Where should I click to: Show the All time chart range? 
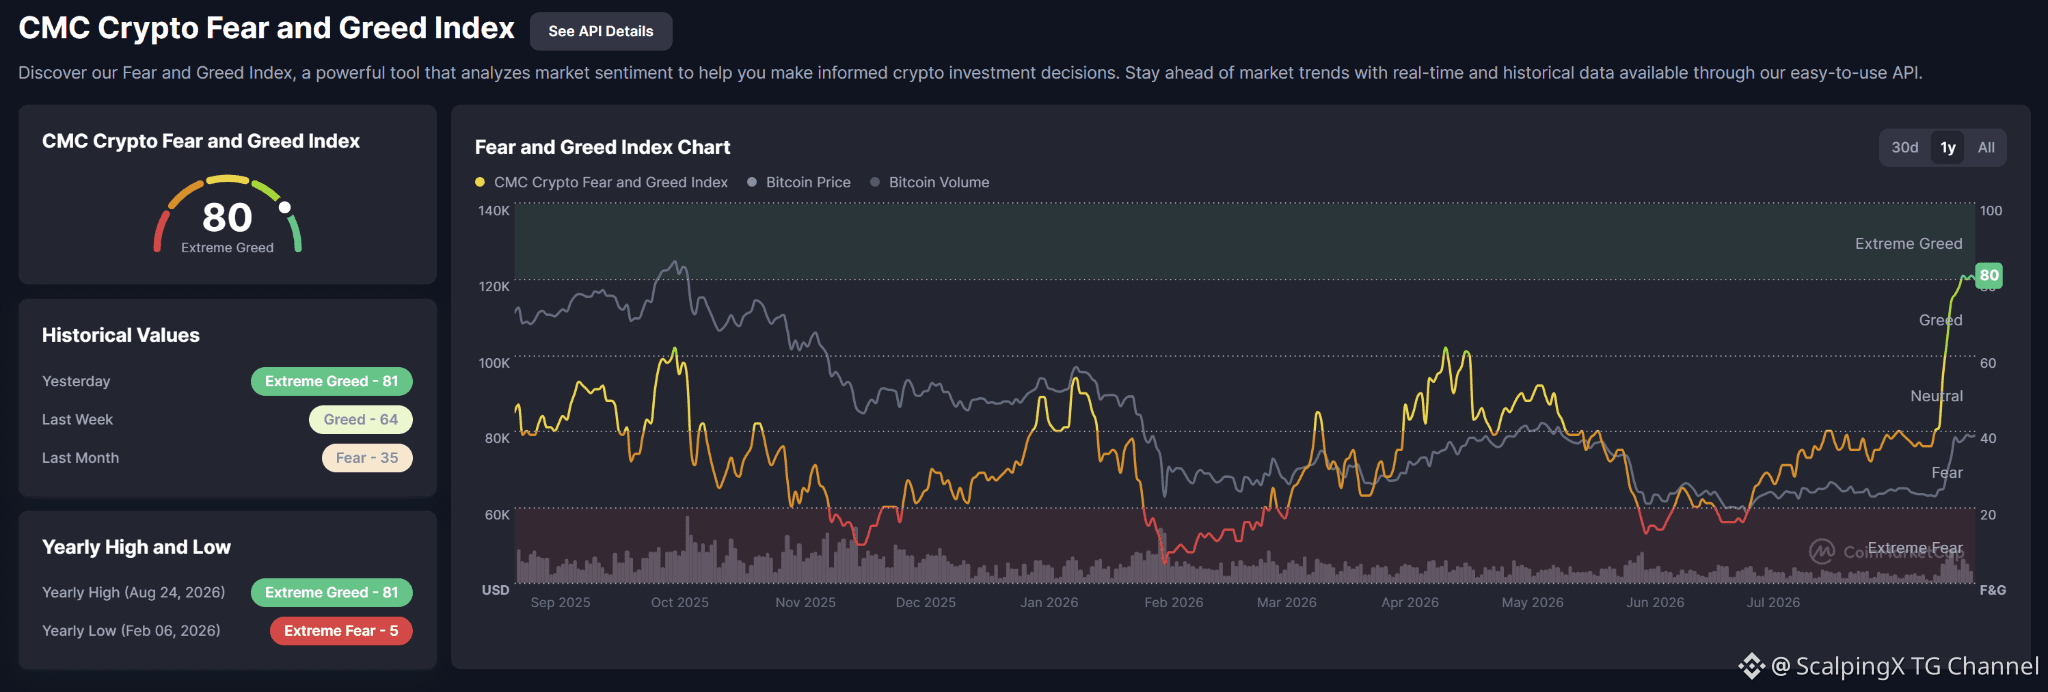(1986, 147)
